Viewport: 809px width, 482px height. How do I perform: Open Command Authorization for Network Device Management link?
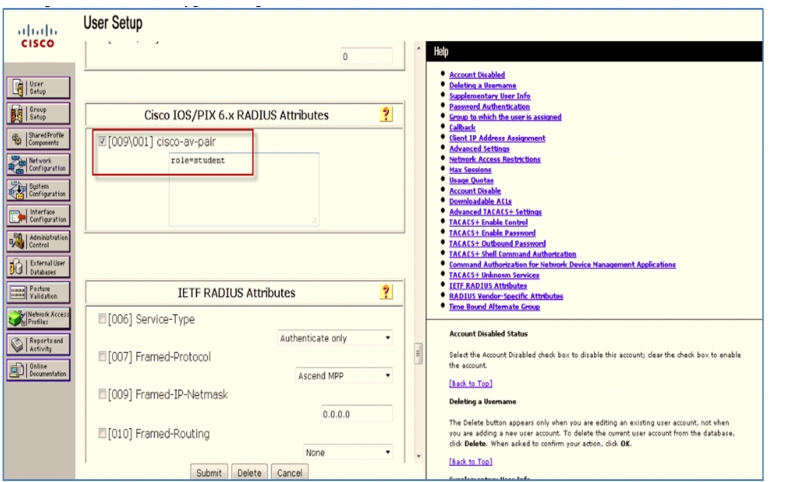point(562,264)
